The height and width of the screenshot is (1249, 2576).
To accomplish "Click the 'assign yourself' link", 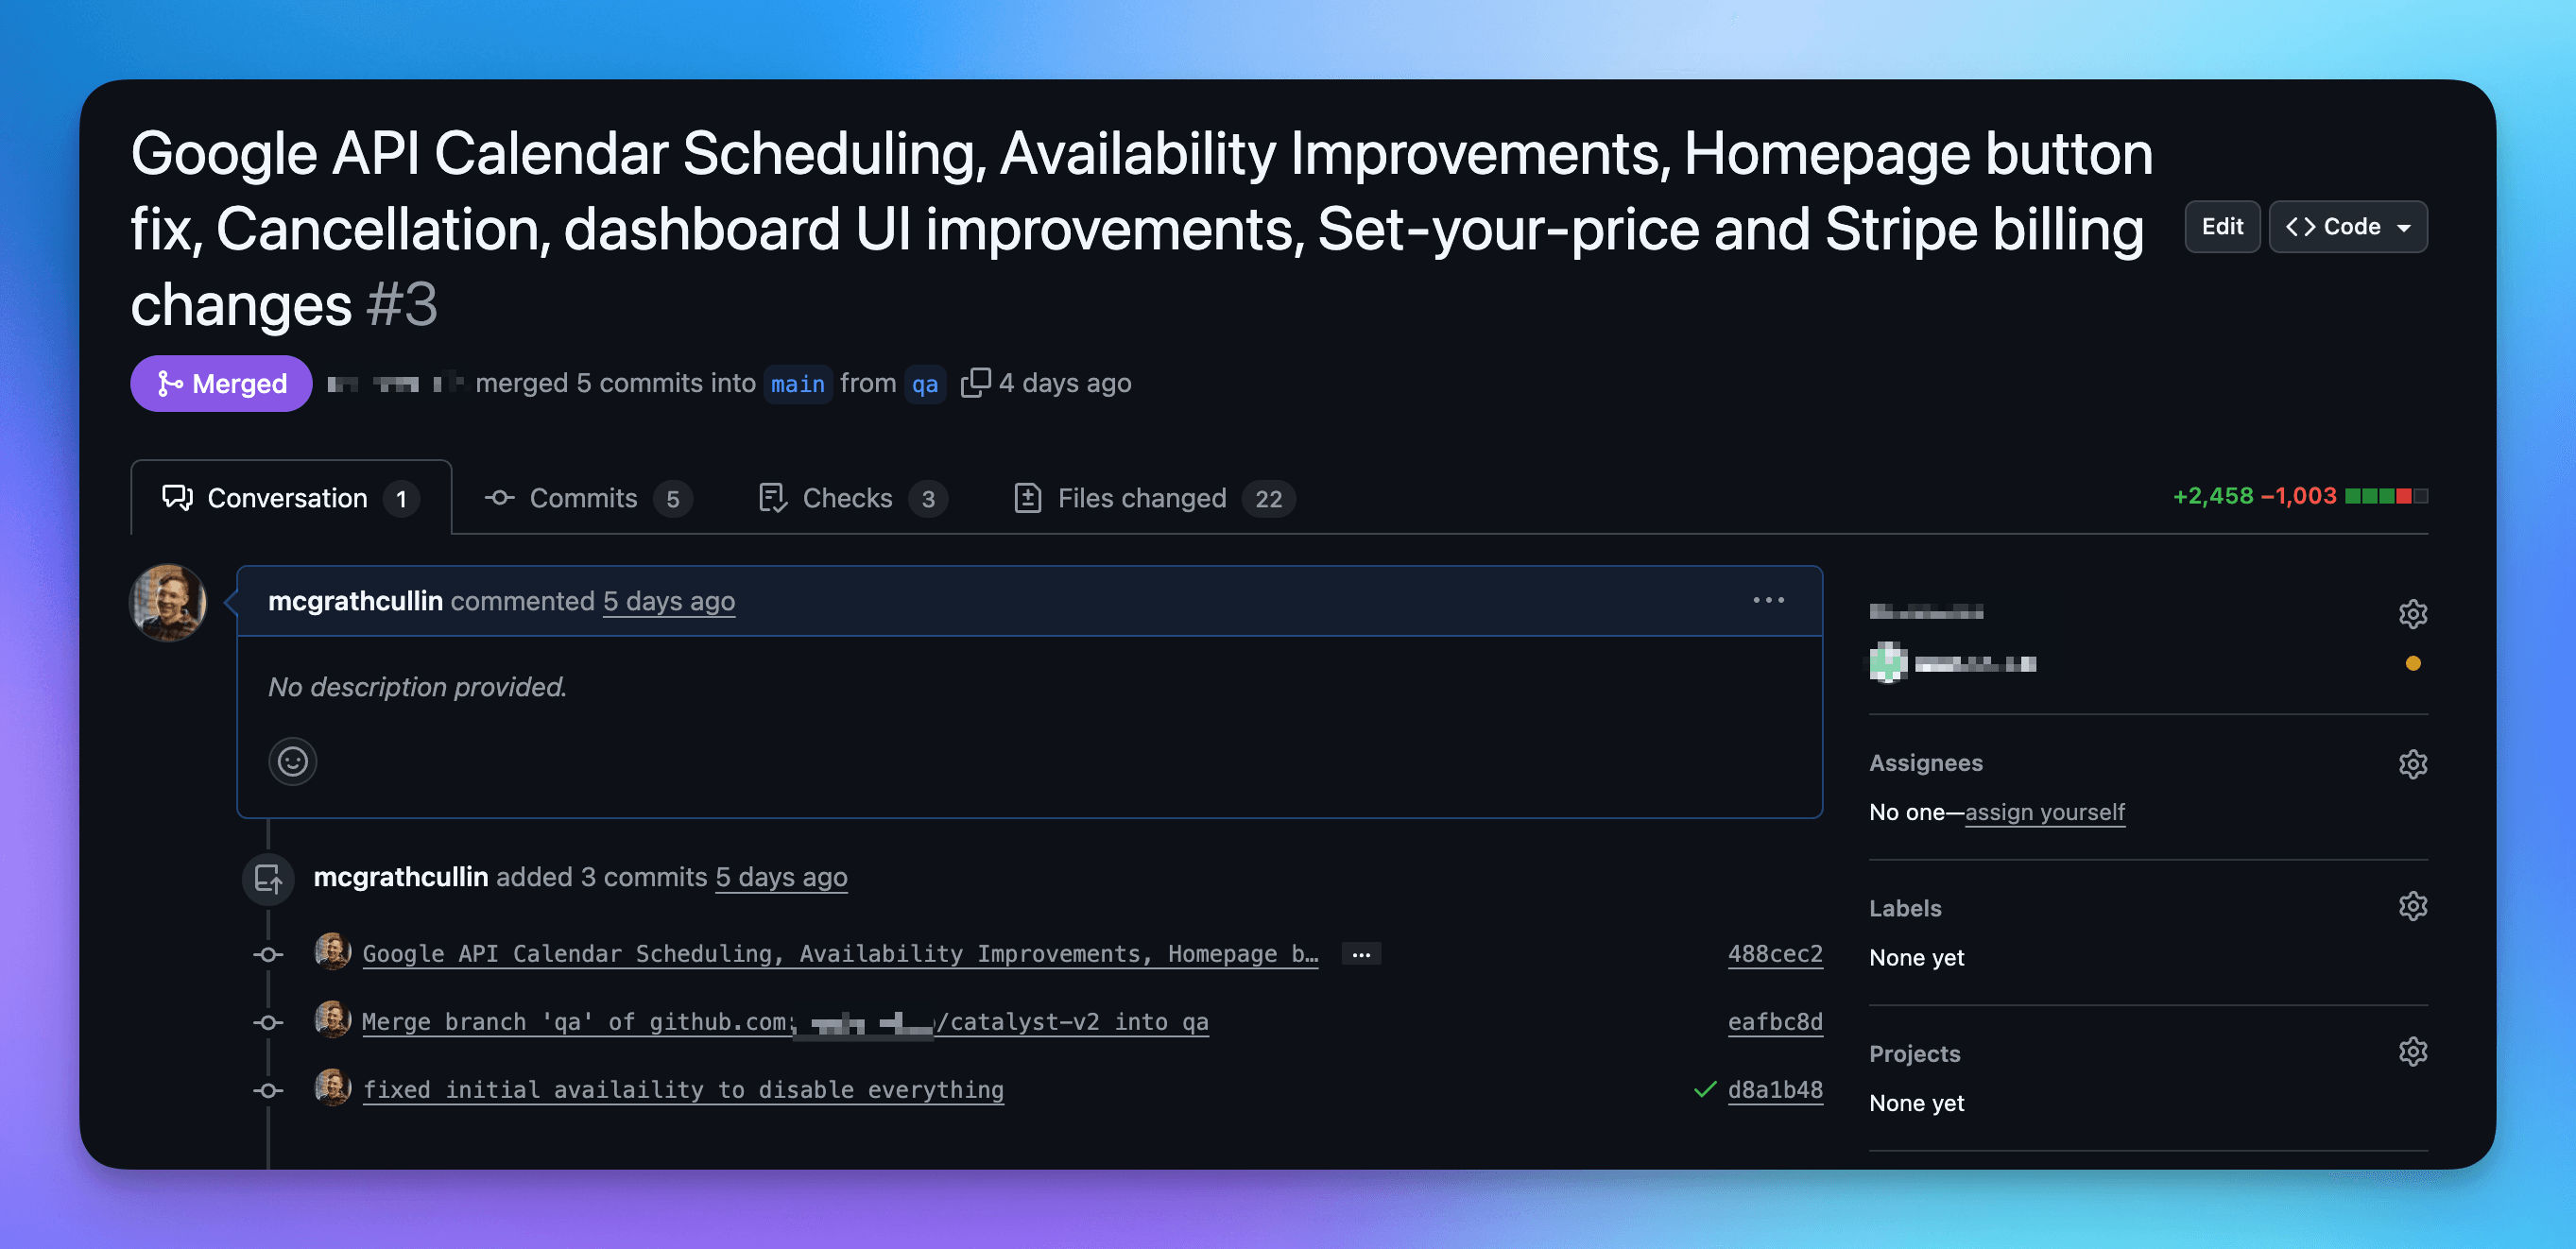I will coord(2044,812).
